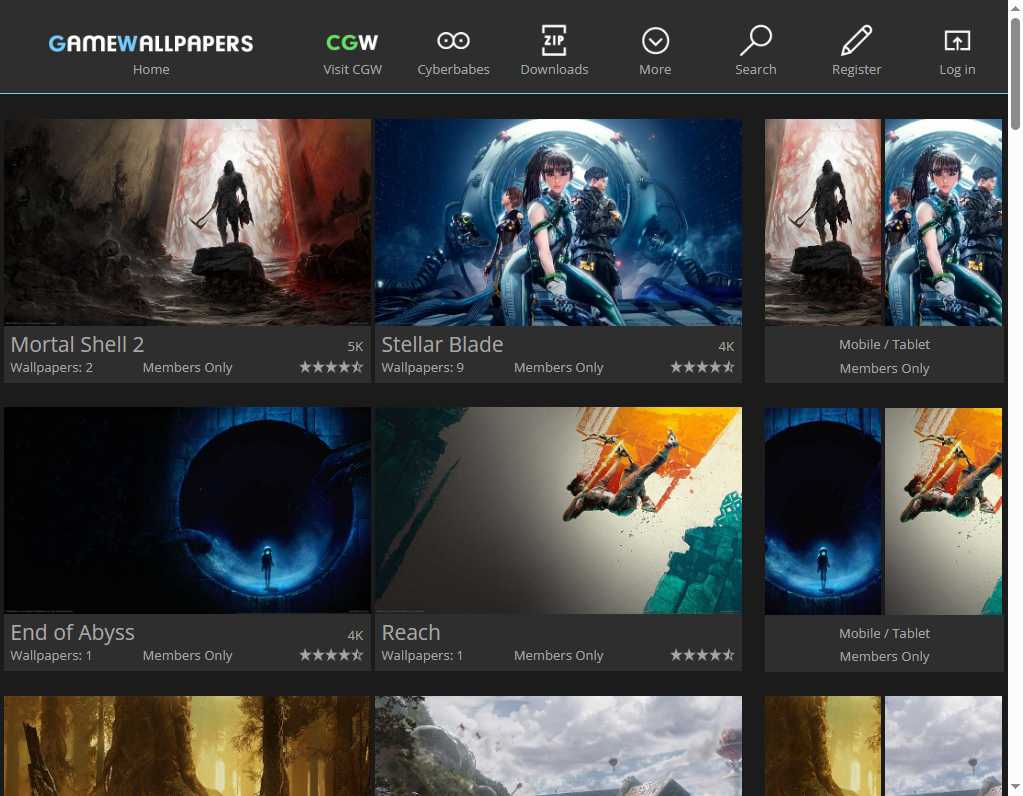Click the ZIP Downloads icon
The image size is (1023, 796).
[x=554, y=40]
